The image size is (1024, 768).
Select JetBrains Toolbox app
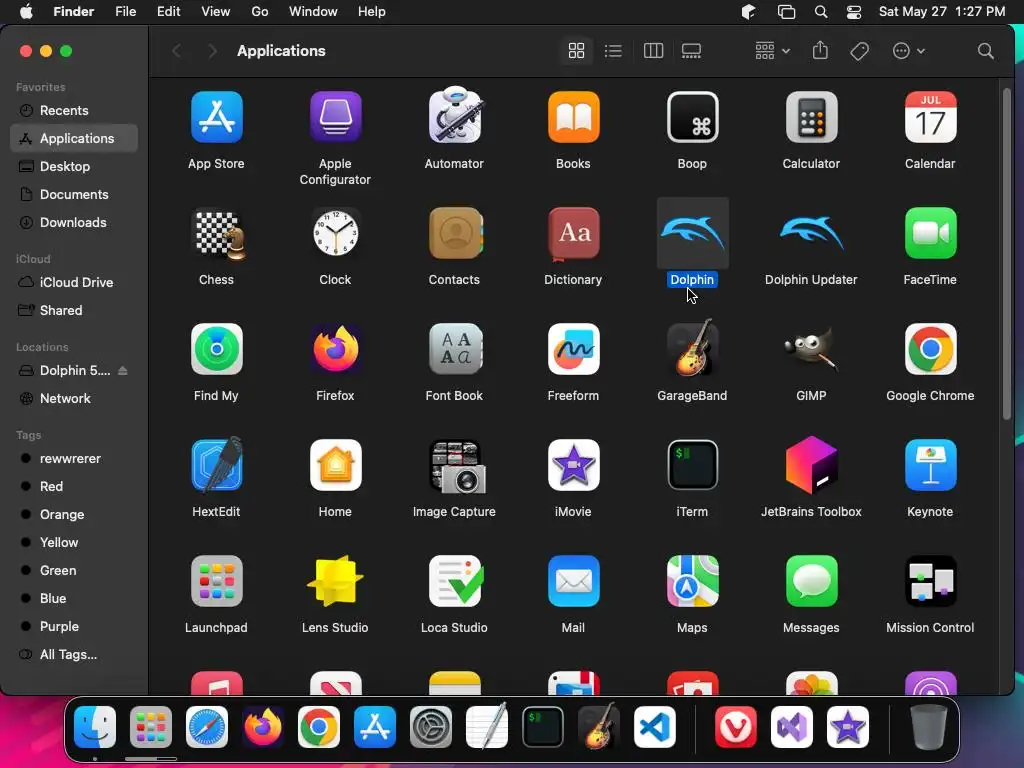[811, 465]
